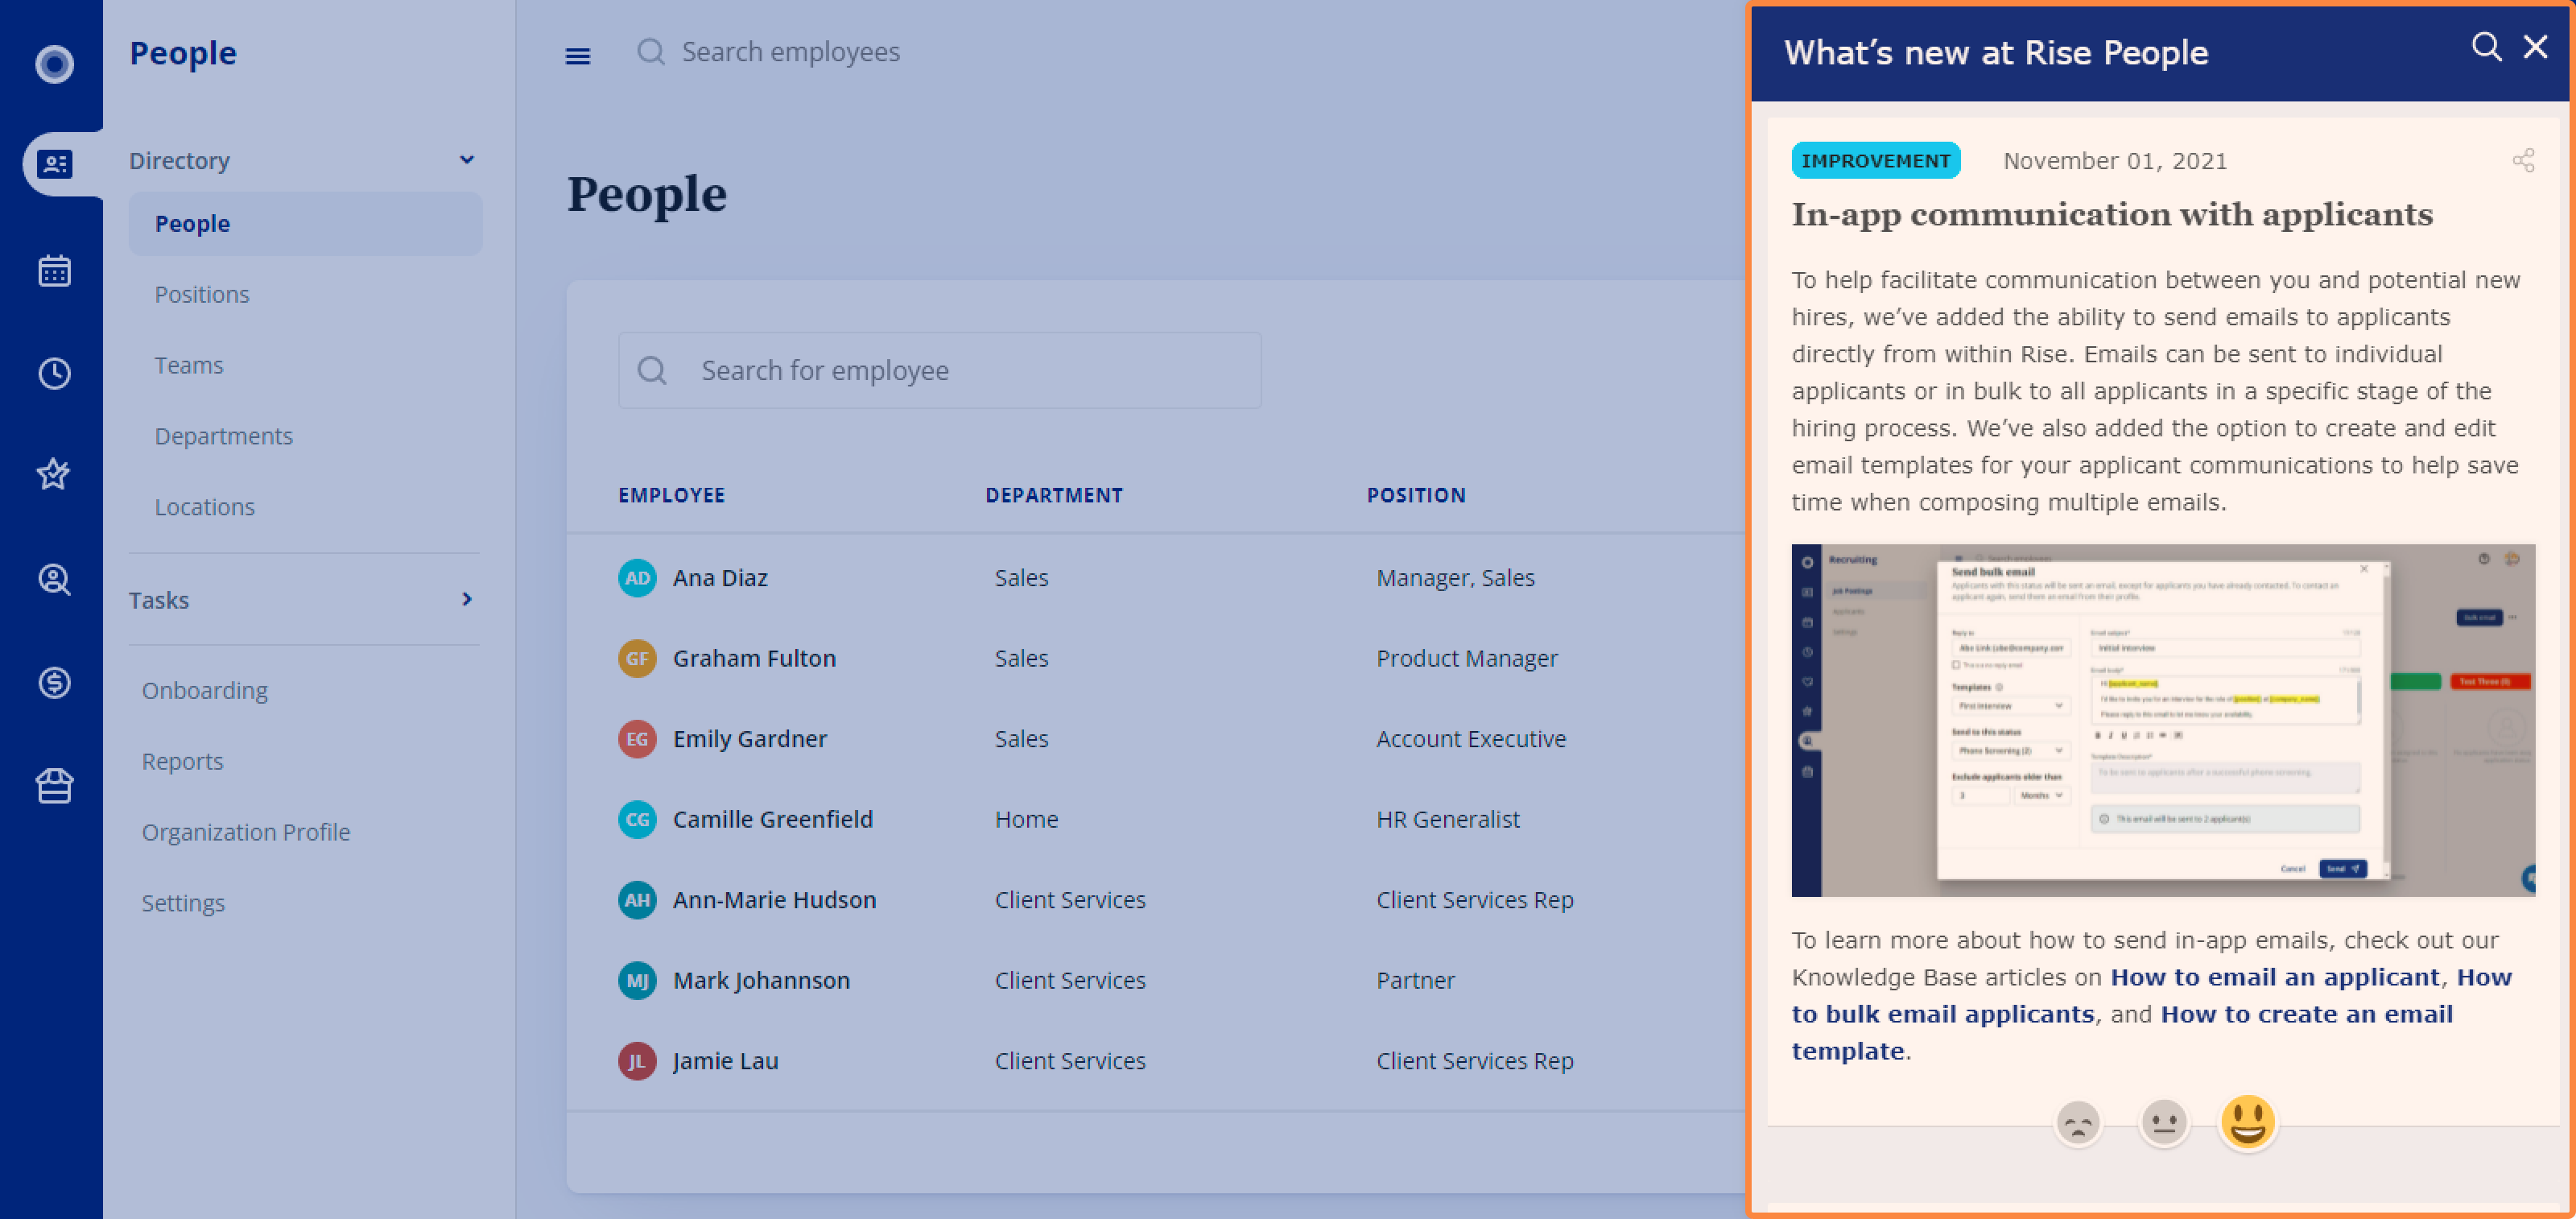
Task: Sort by DEPARTMENT column header
Action: click(x=1053, y=496)
